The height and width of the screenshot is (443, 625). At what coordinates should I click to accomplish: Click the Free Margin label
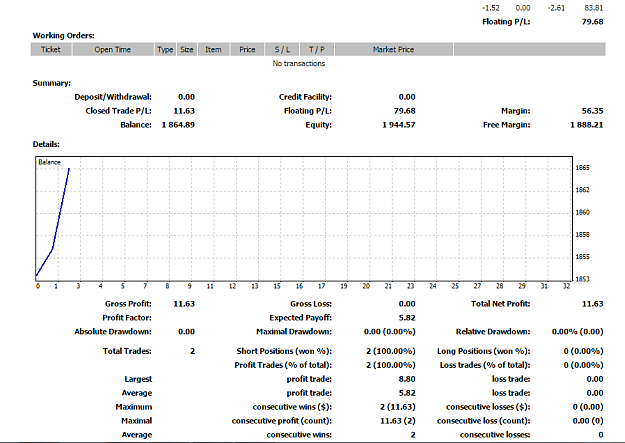tap(507, 125)
